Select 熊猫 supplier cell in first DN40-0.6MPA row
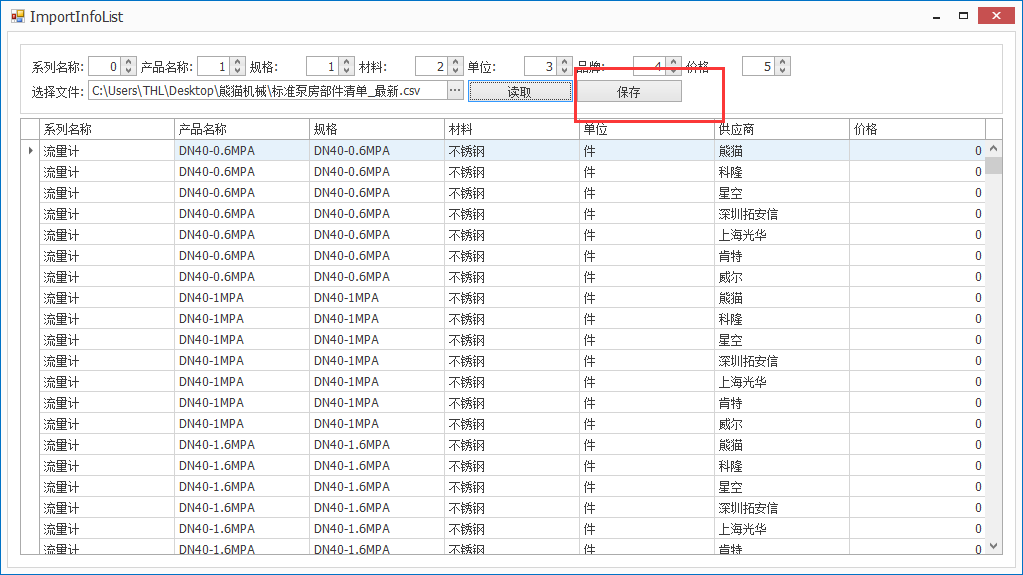This screenshot has width=1023, height=575. (782, 151)
